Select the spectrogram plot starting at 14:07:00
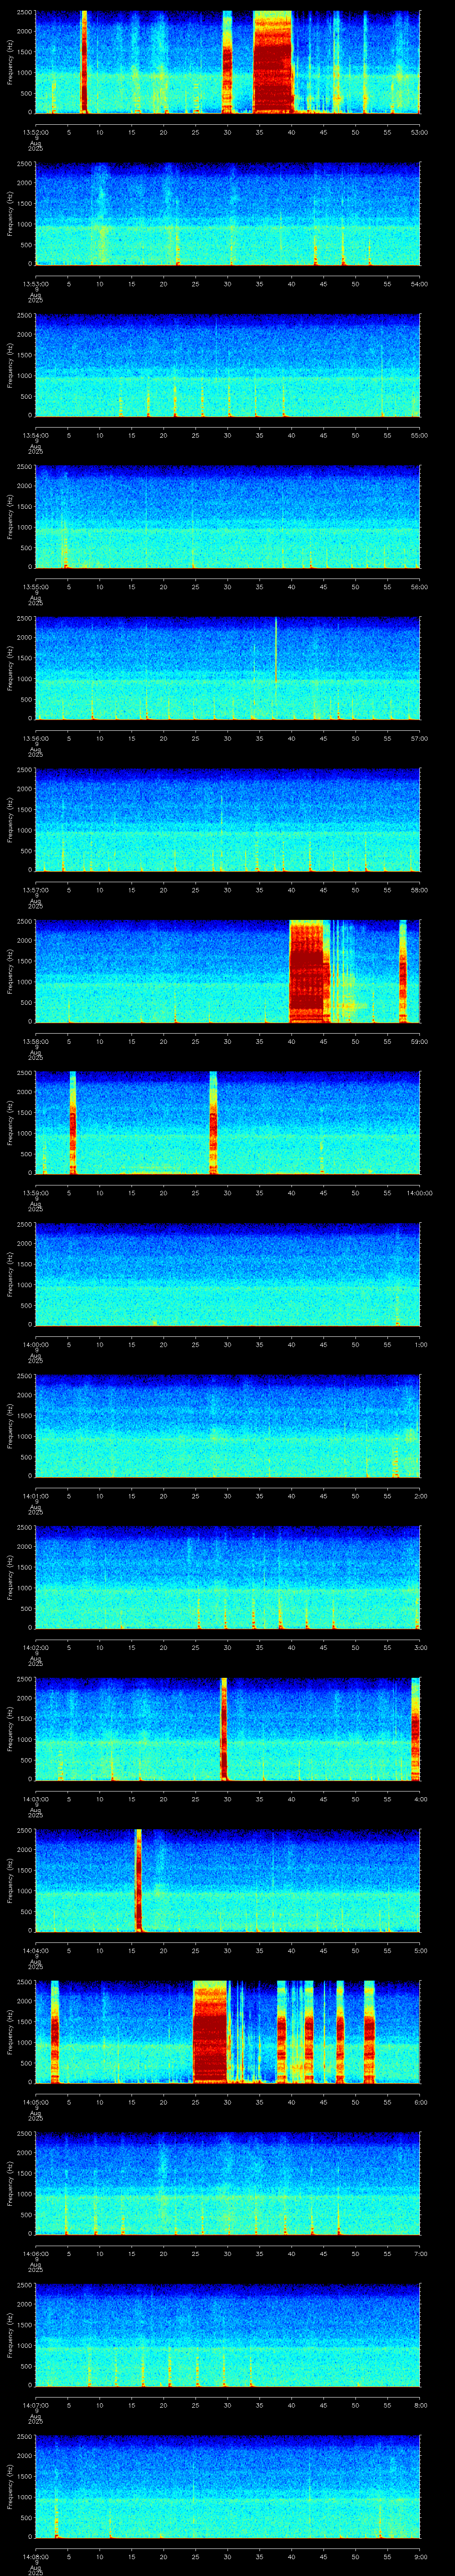Screen dimensions: 455x2576 click(228, 2335)
